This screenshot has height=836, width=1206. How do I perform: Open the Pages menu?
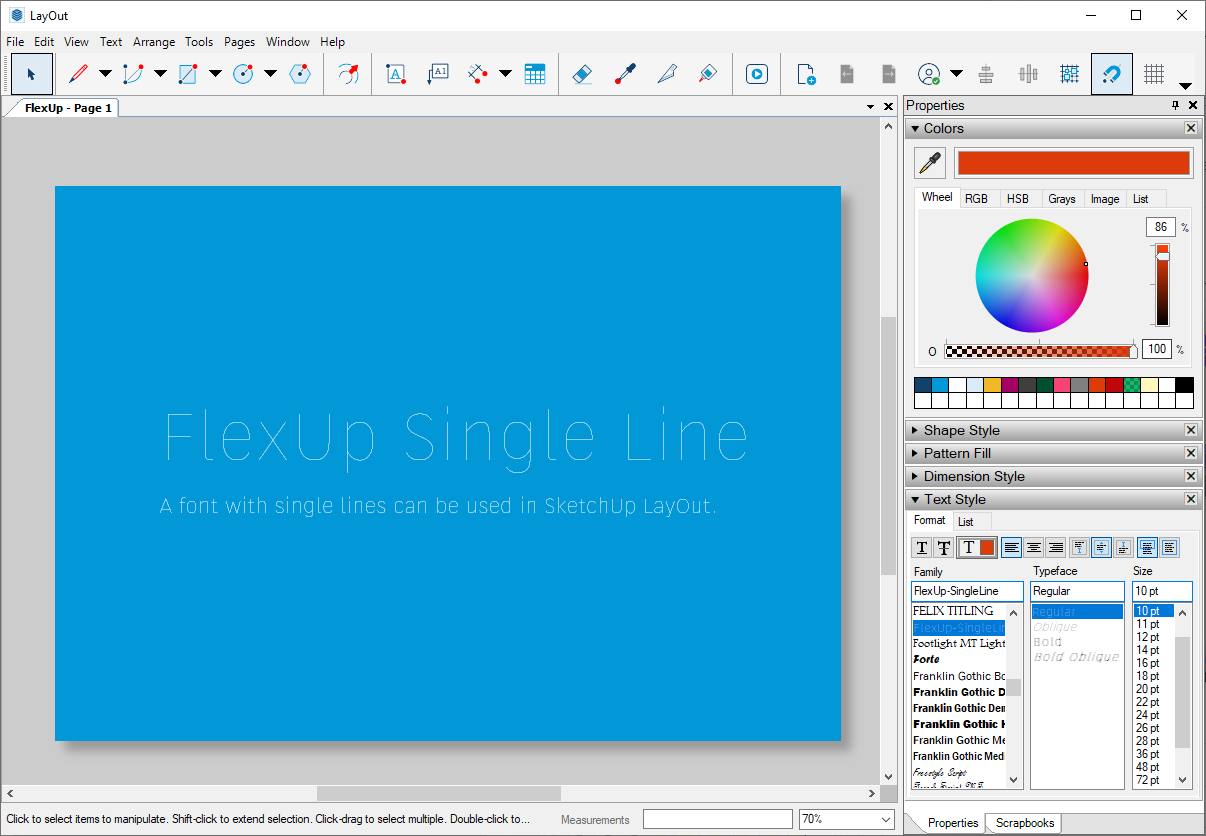pos(240,42)
